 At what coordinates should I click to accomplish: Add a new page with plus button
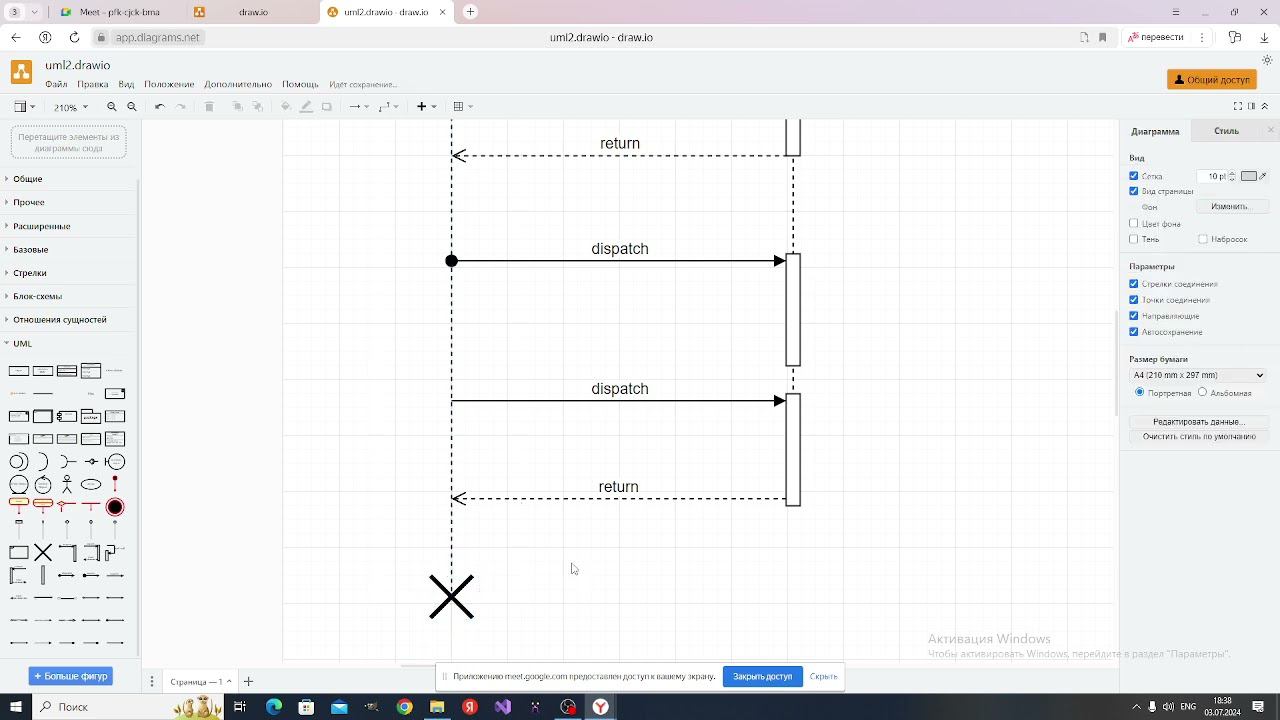click(248, 682)
